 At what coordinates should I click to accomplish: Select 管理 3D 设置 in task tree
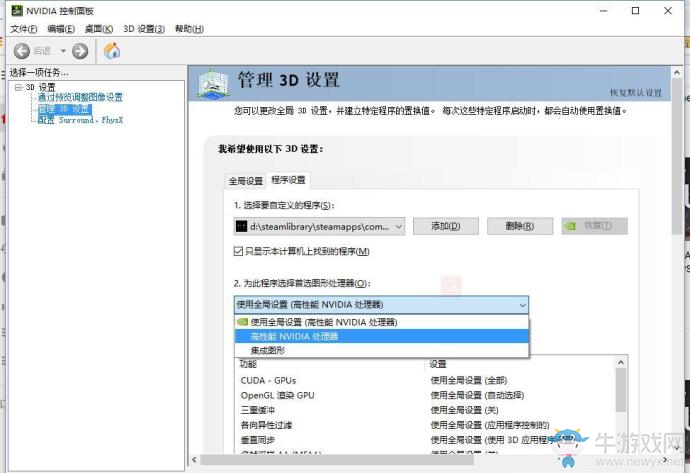pos(65,109)
